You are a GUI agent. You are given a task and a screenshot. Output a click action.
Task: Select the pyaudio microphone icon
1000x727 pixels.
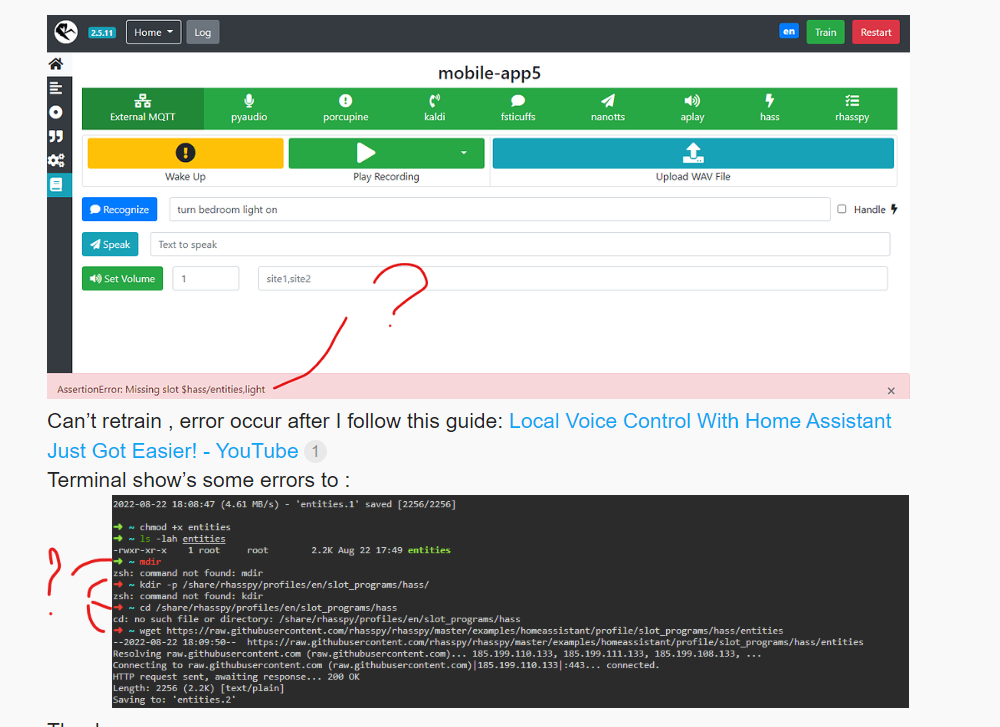click(249, 101)
